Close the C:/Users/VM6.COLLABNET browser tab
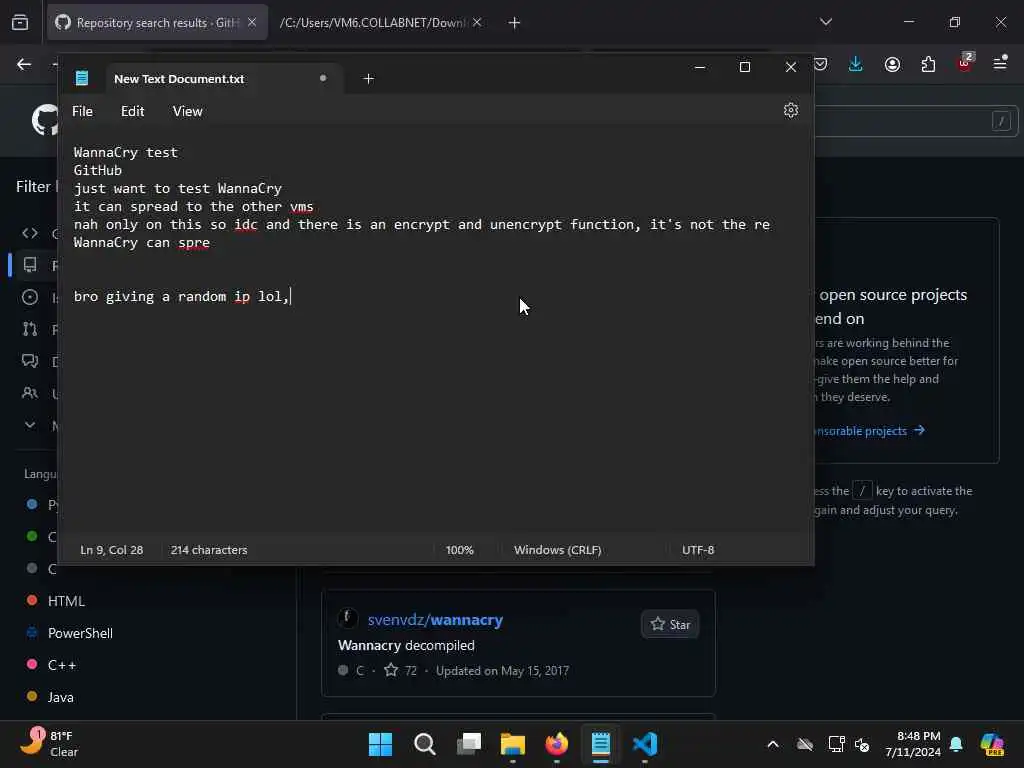This screenshot has width=1024, height=768. (477, 23)
